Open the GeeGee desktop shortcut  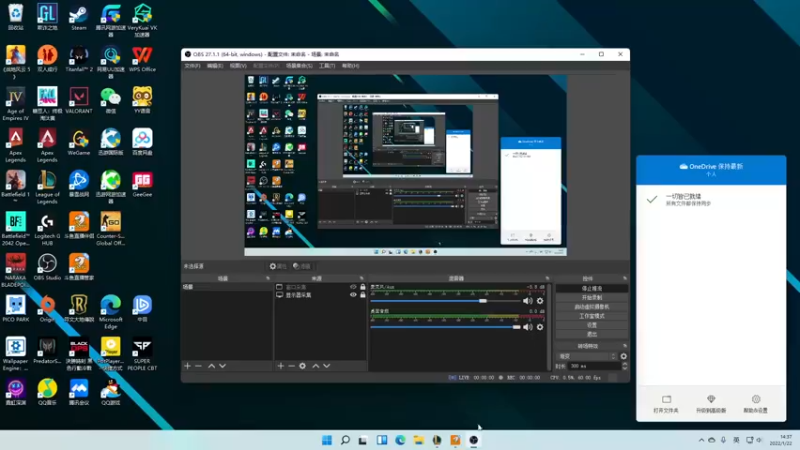[142, 184]
